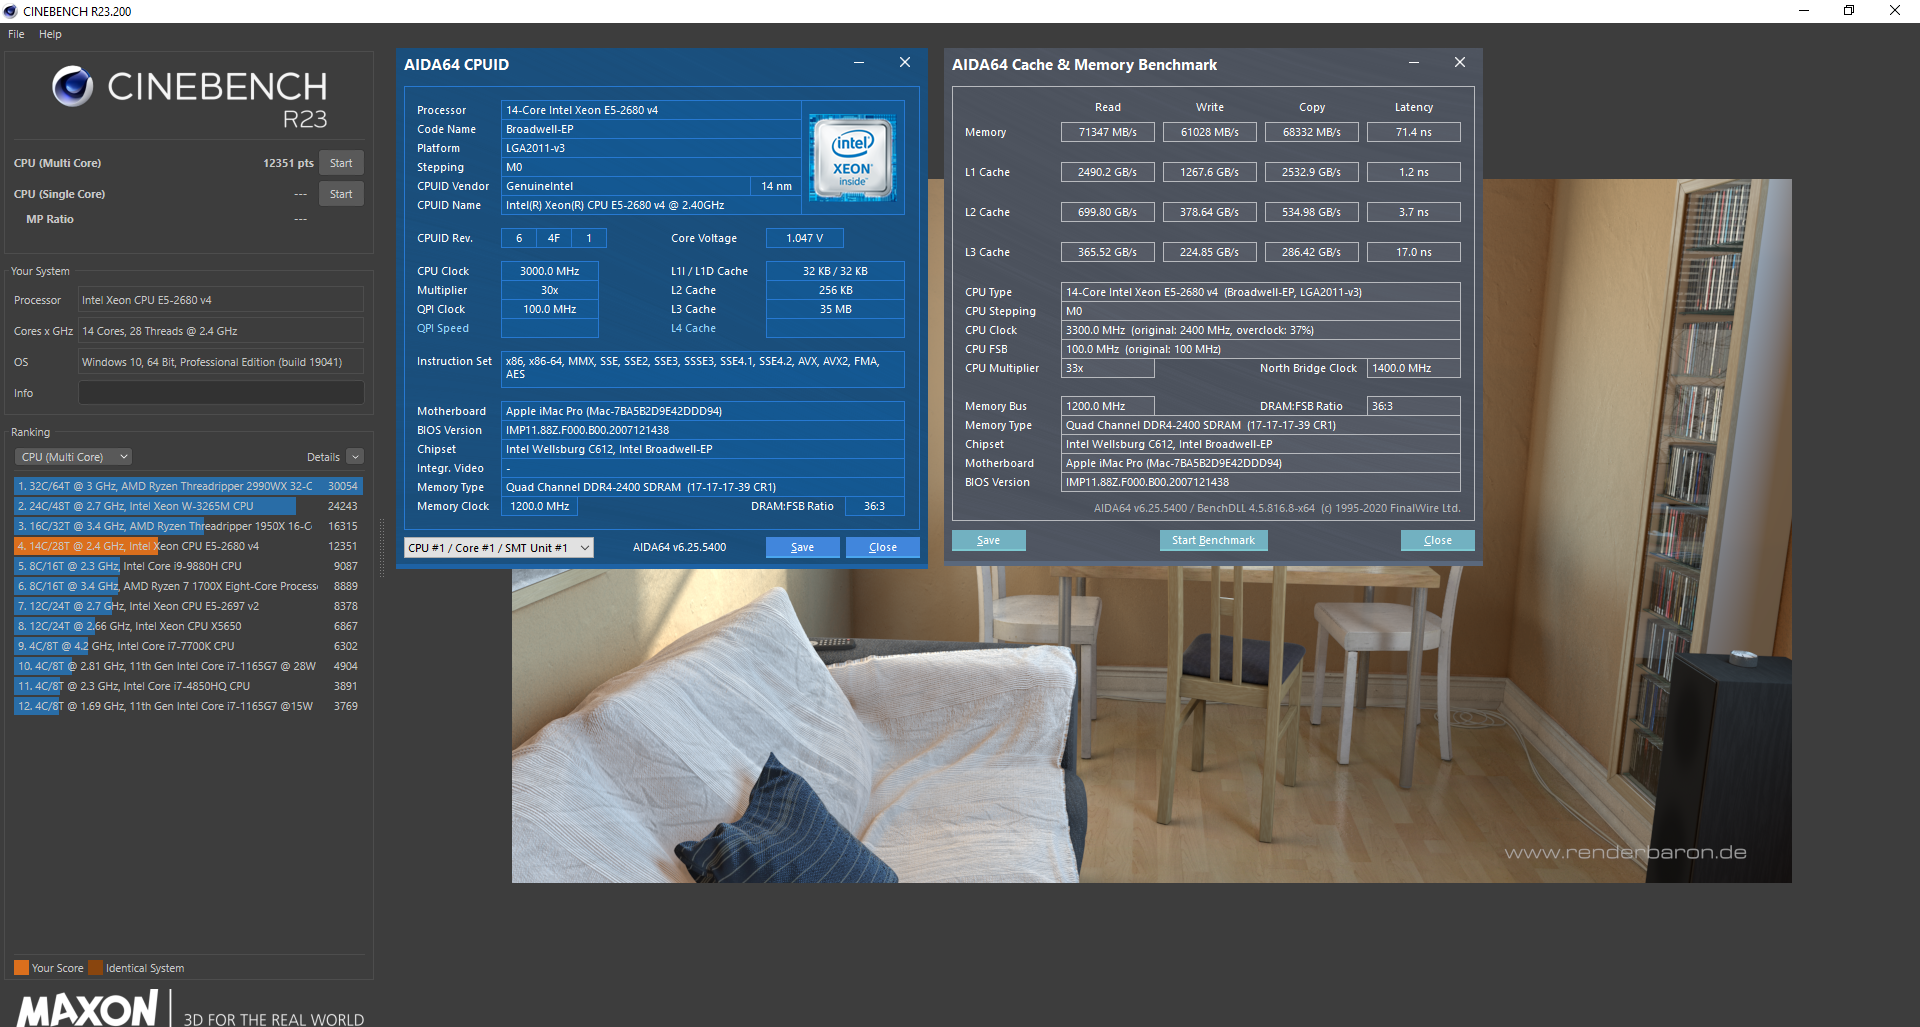
Task: Close the AIDA64 CPUID window via X
Action: click(x=905, y=63)
